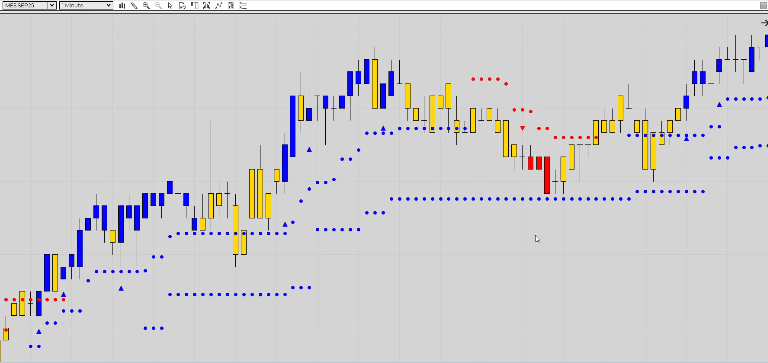
Task: Open the data series icon
Action: [231, 5]
